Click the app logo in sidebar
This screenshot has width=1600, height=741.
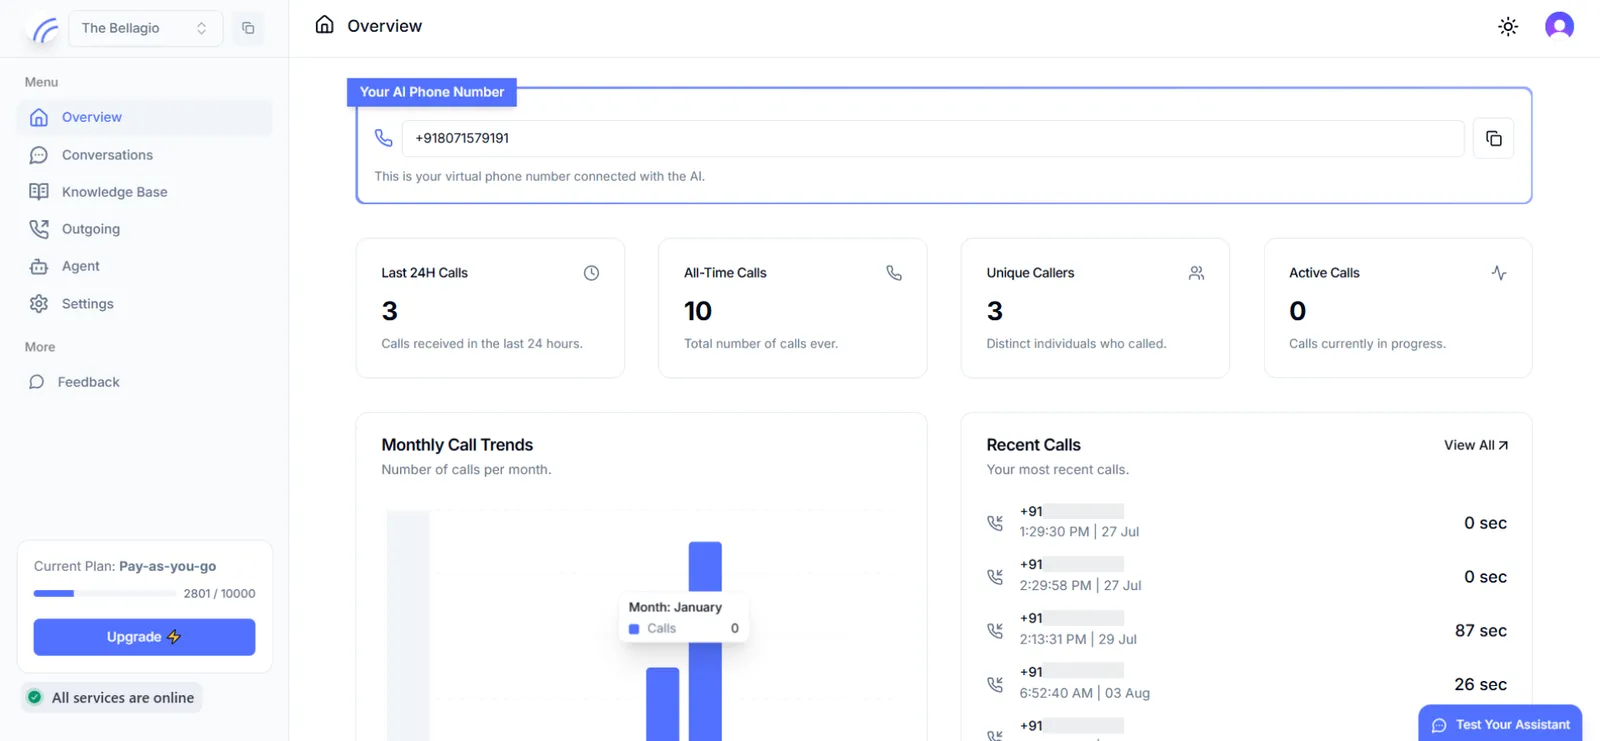(44, 30)
